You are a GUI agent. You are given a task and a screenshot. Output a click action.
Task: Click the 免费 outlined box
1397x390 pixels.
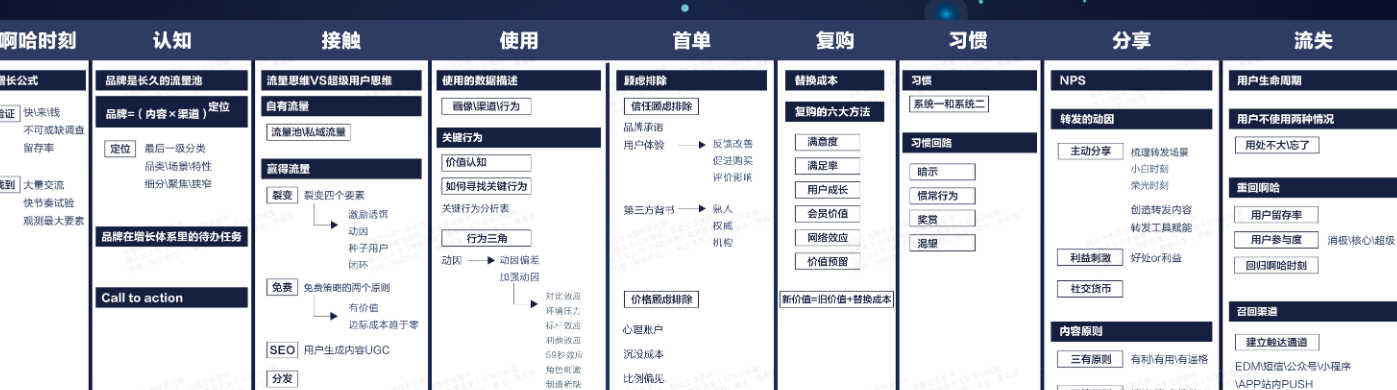coord(281,287)
